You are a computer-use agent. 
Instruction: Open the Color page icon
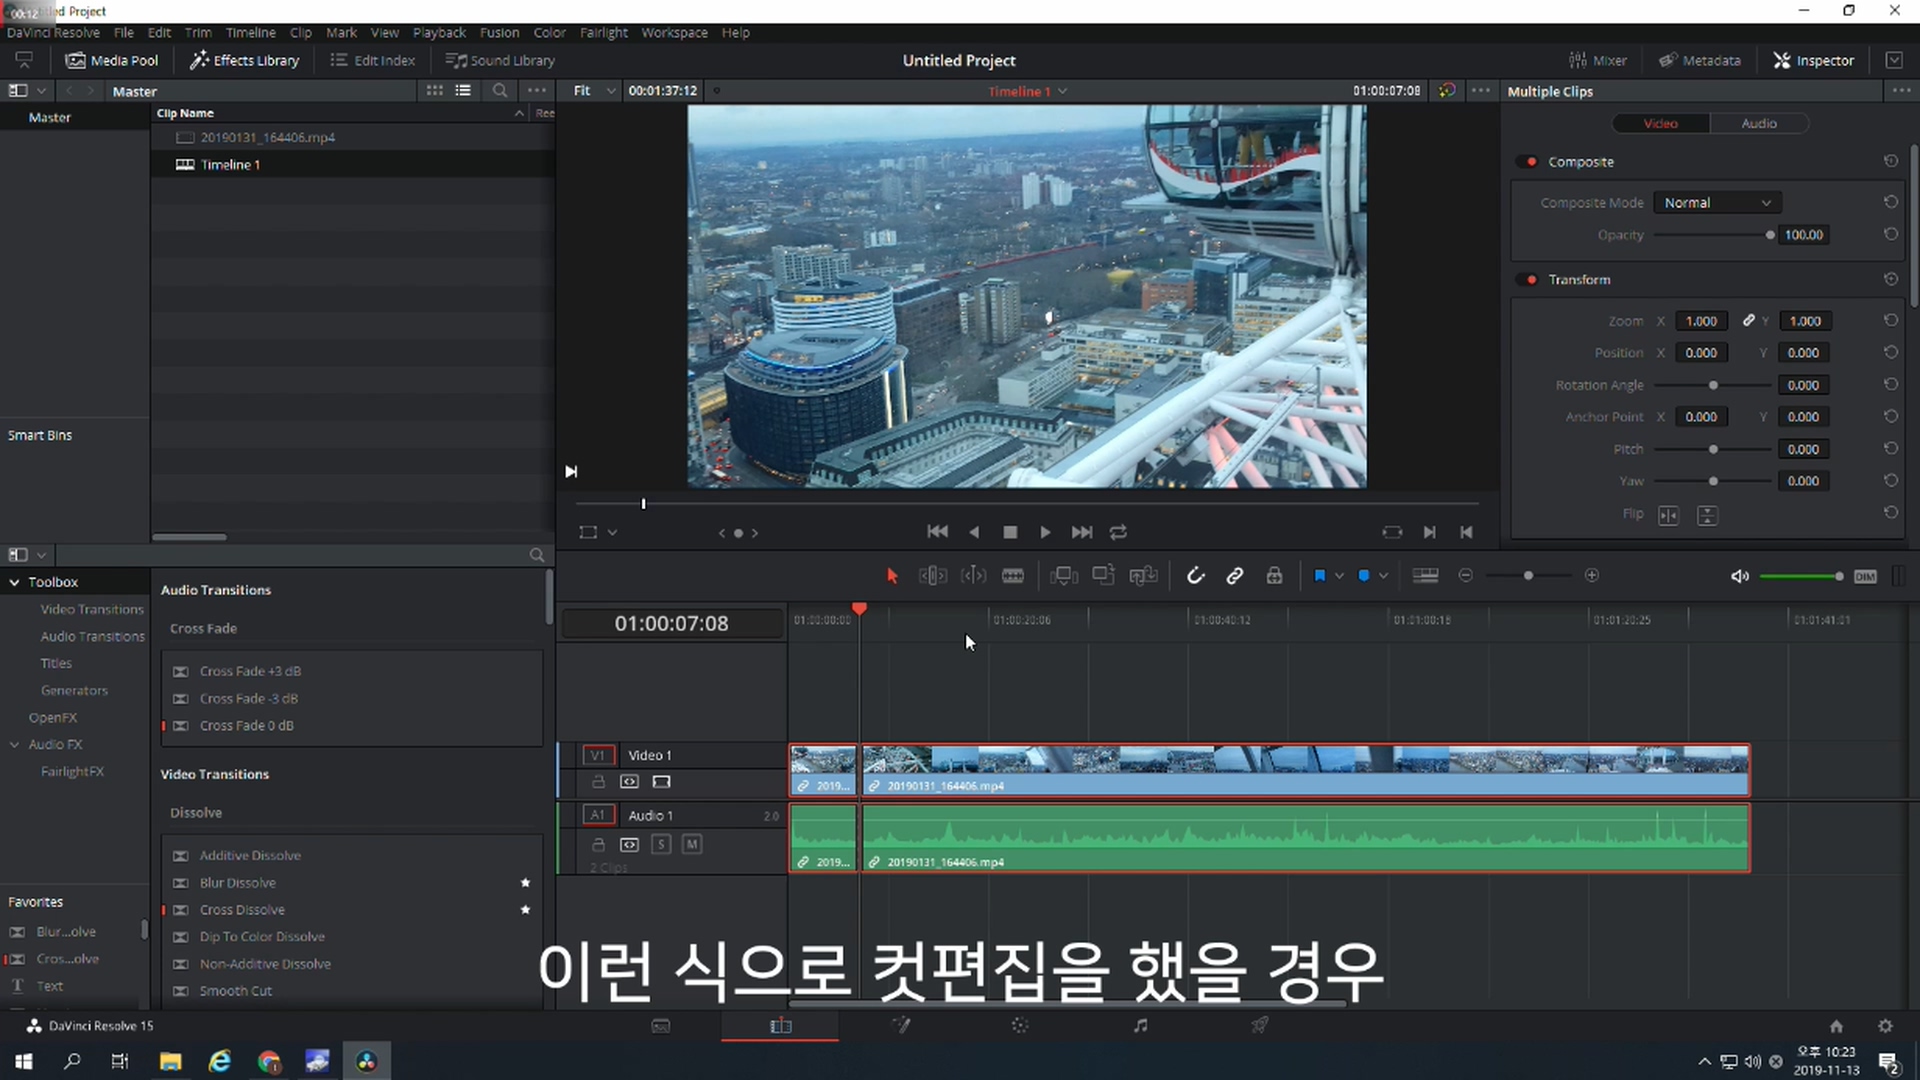1019,1026
